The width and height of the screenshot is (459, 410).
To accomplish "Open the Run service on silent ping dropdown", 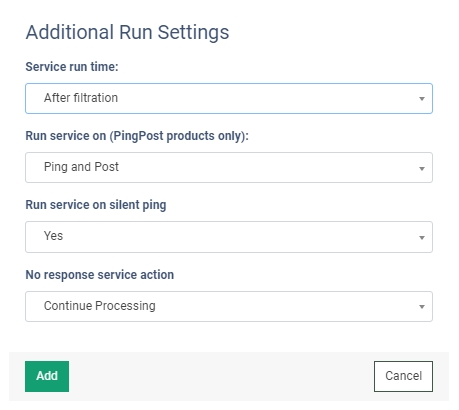I will point(229,237).
